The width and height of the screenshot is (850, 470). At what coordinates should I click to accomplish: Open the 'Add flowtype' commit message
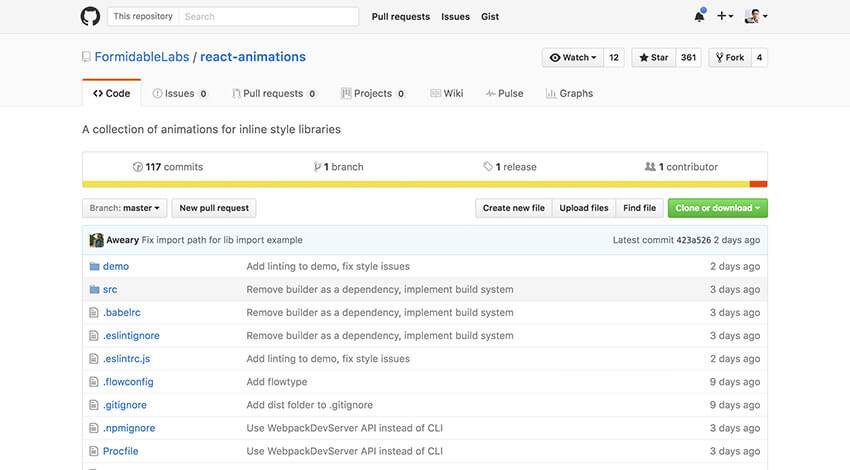[277, 382]
